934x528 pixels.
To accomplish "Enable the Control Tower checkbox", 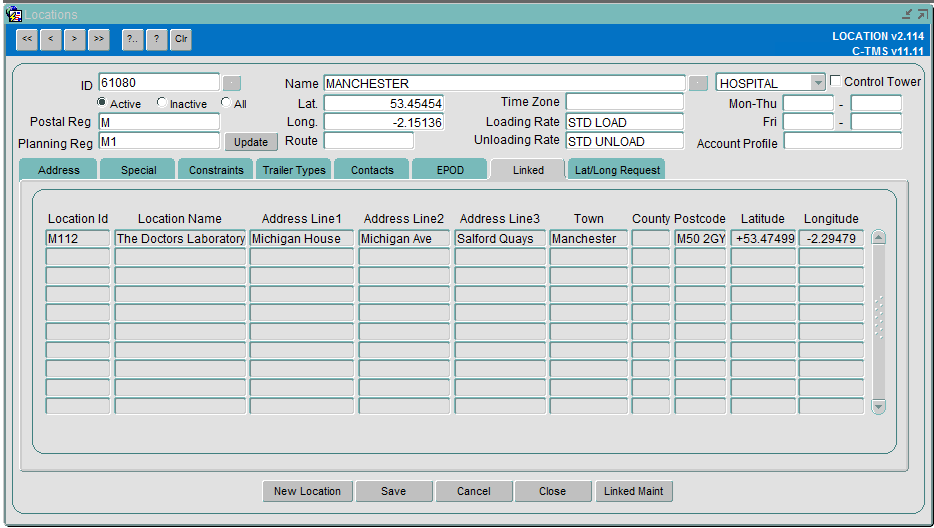I will tap(836, 81).
